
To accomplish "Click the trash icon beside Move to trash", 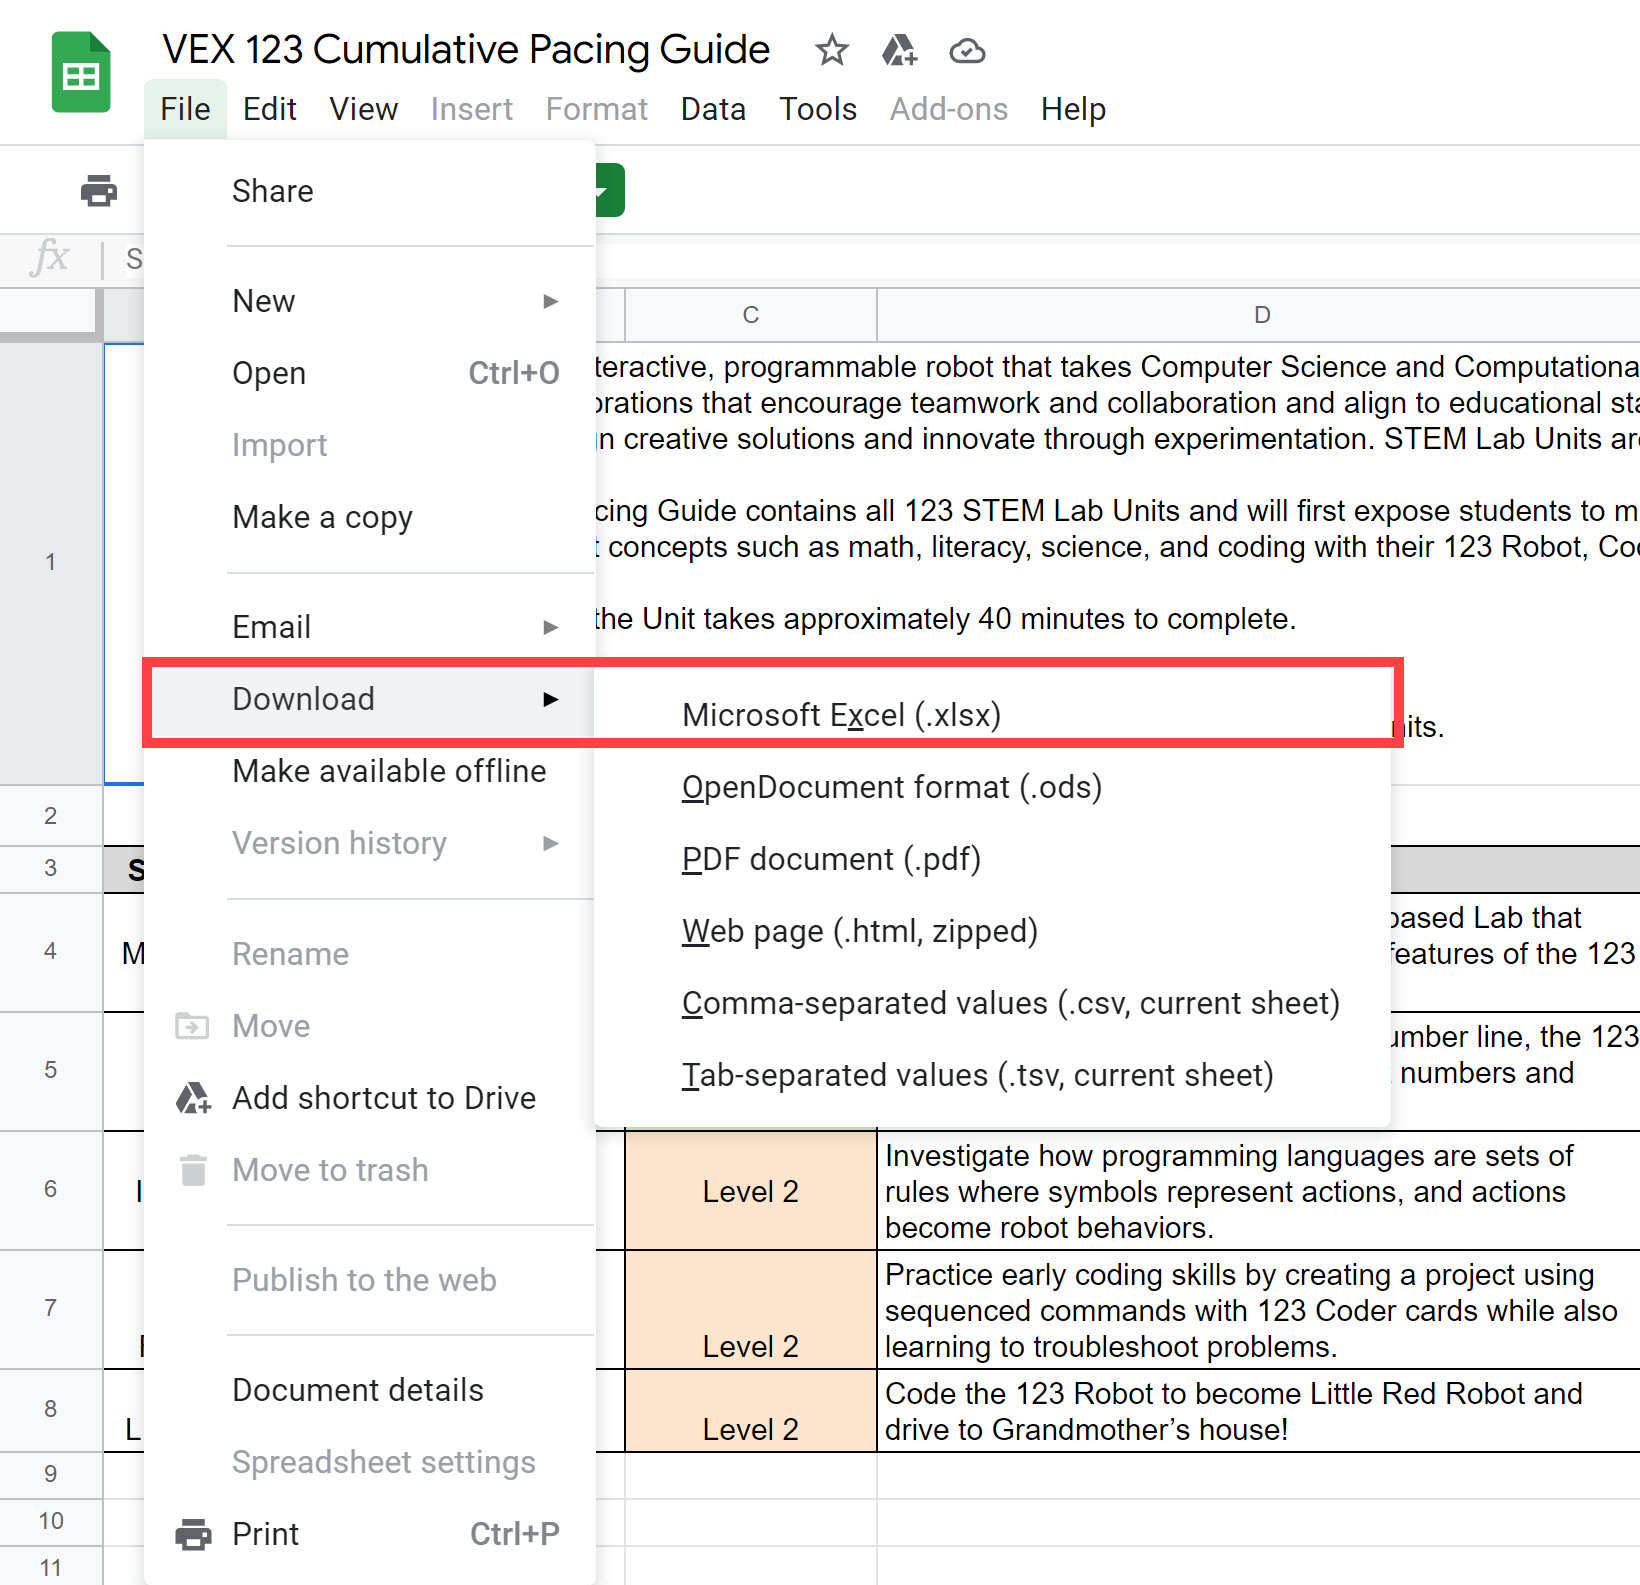I will coord(192,1169).
